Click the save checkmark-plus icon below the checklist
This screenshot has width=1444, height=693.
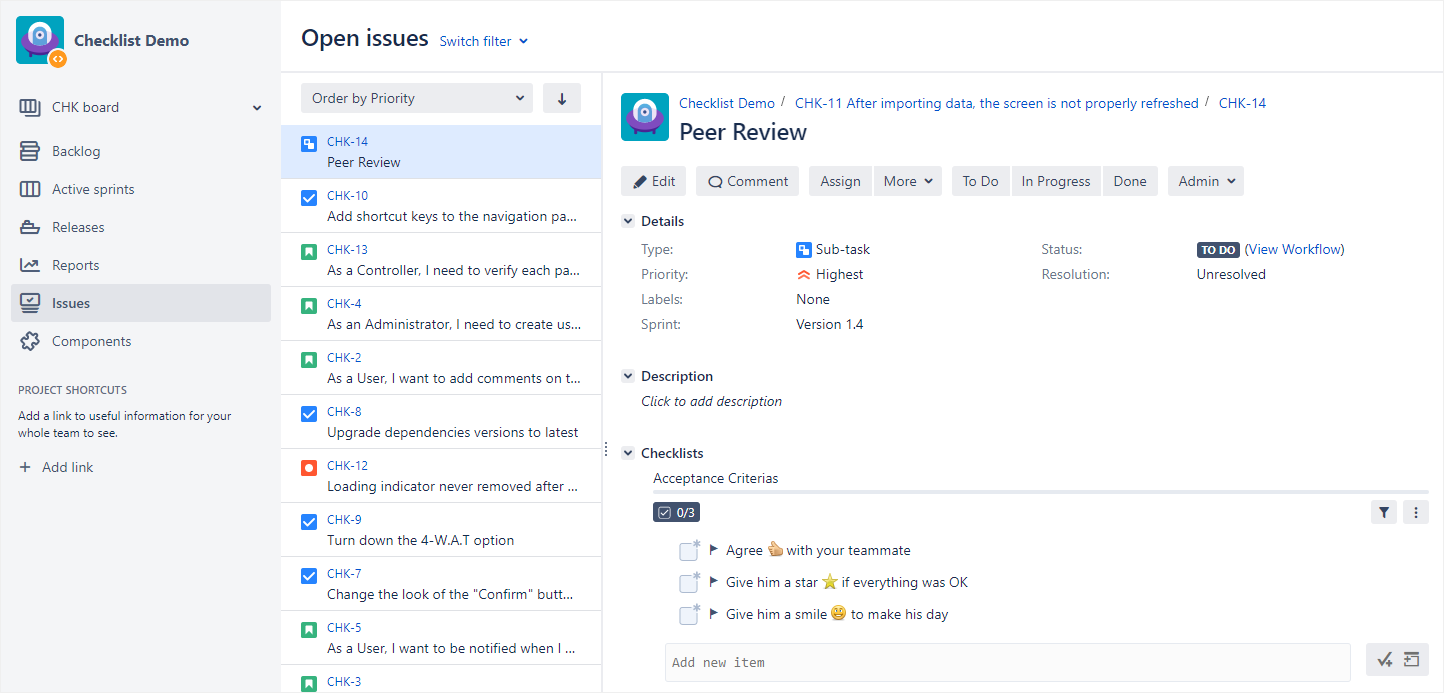[1385, 659]
